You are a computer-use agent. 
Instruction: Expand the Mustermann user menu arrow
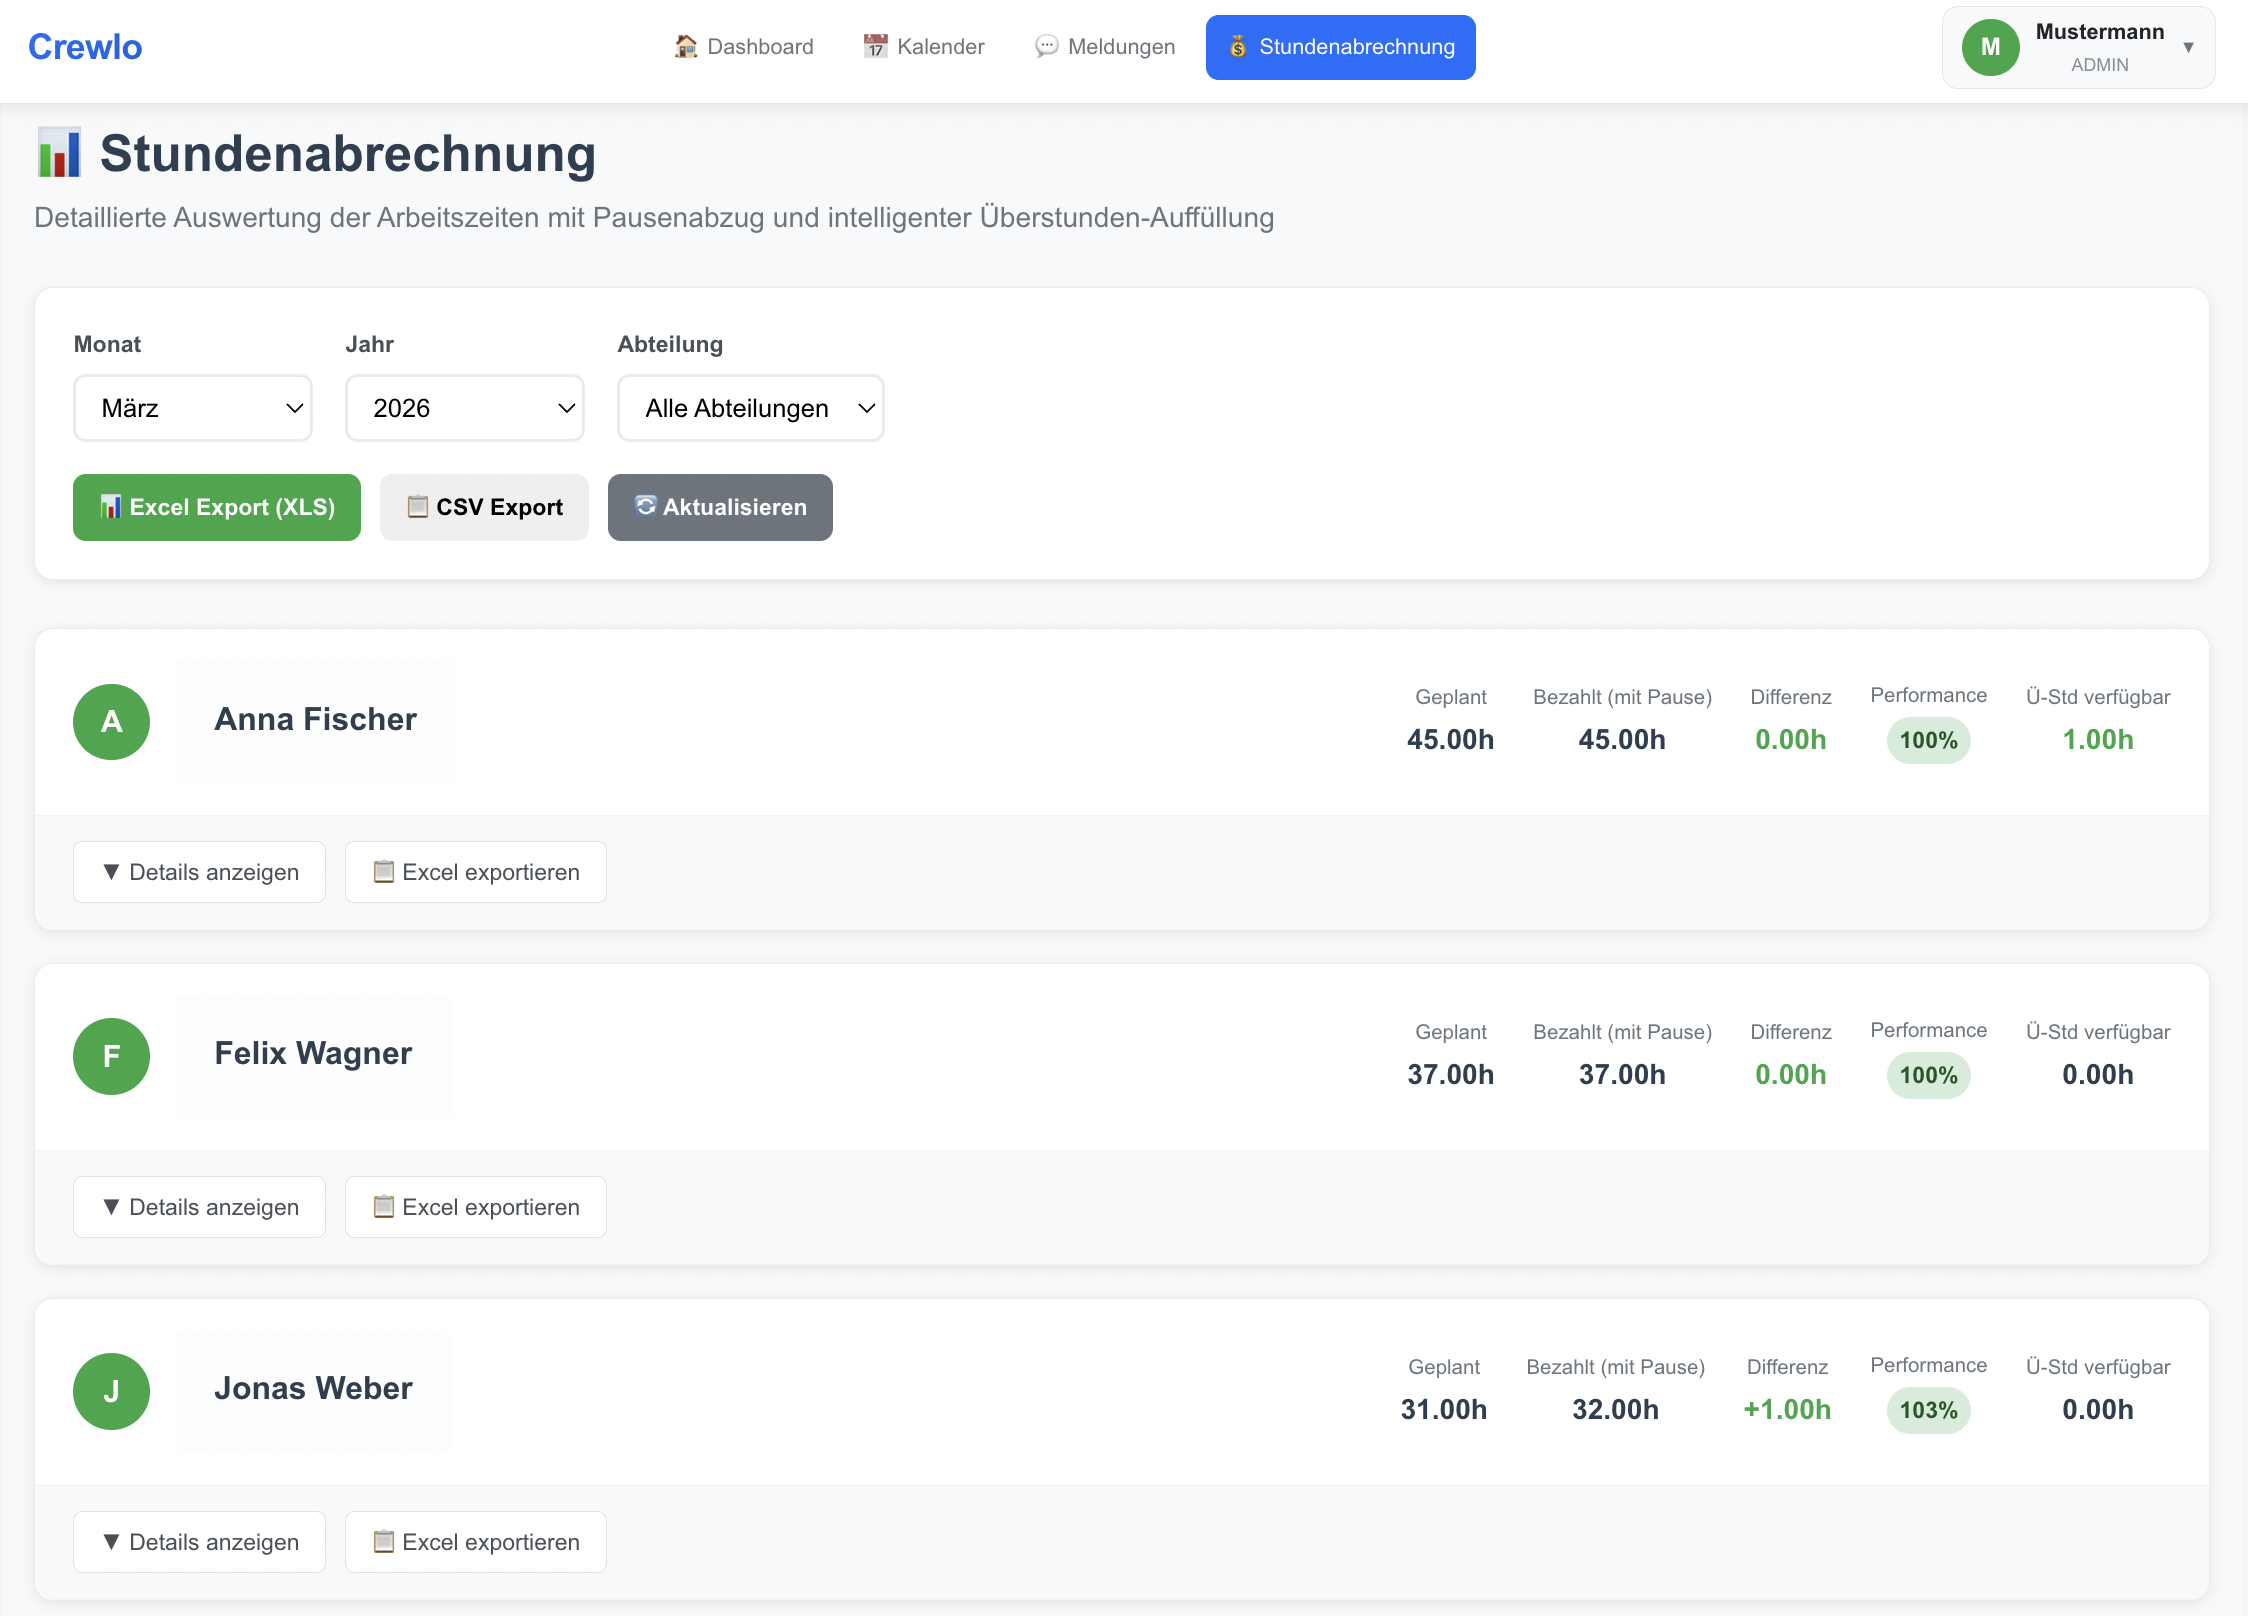tap(2188, 47)
